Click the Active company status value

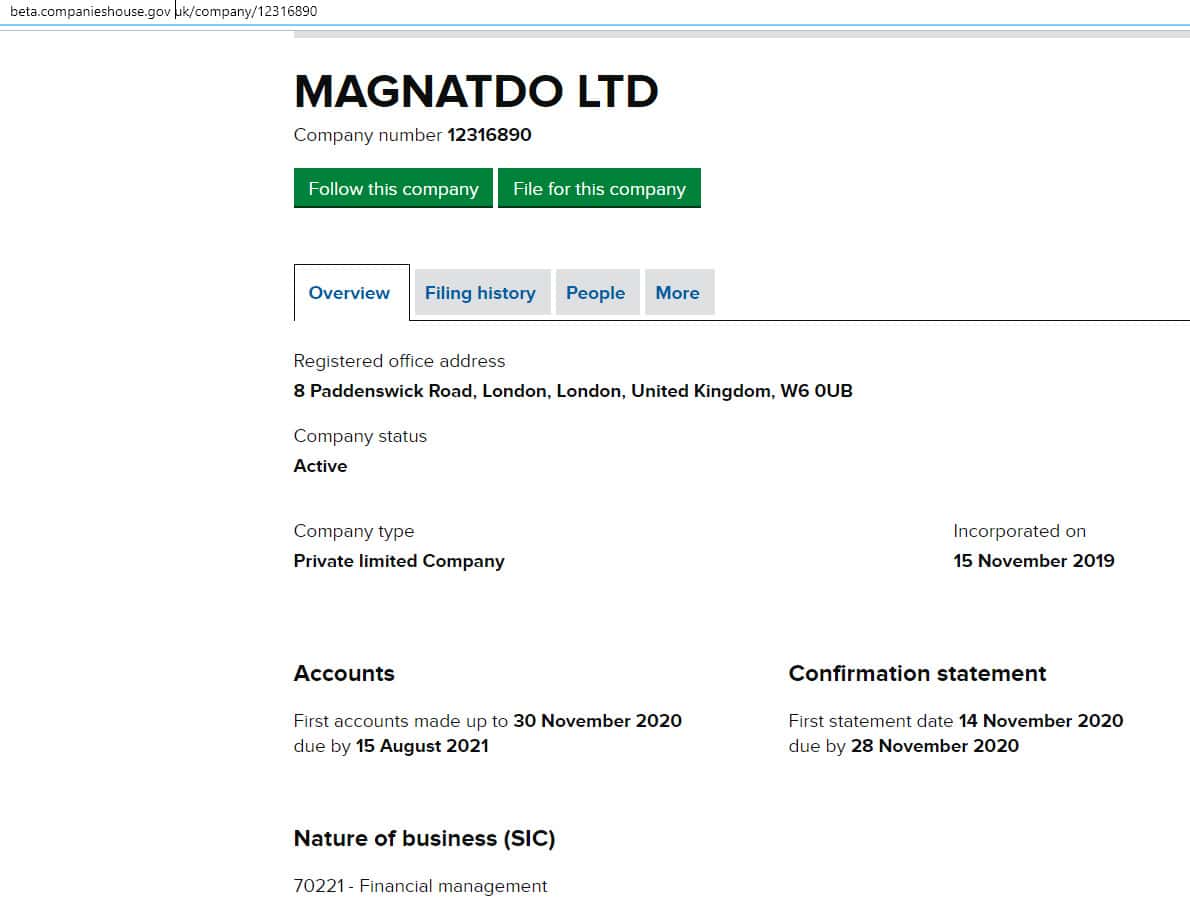click(320, 466)
